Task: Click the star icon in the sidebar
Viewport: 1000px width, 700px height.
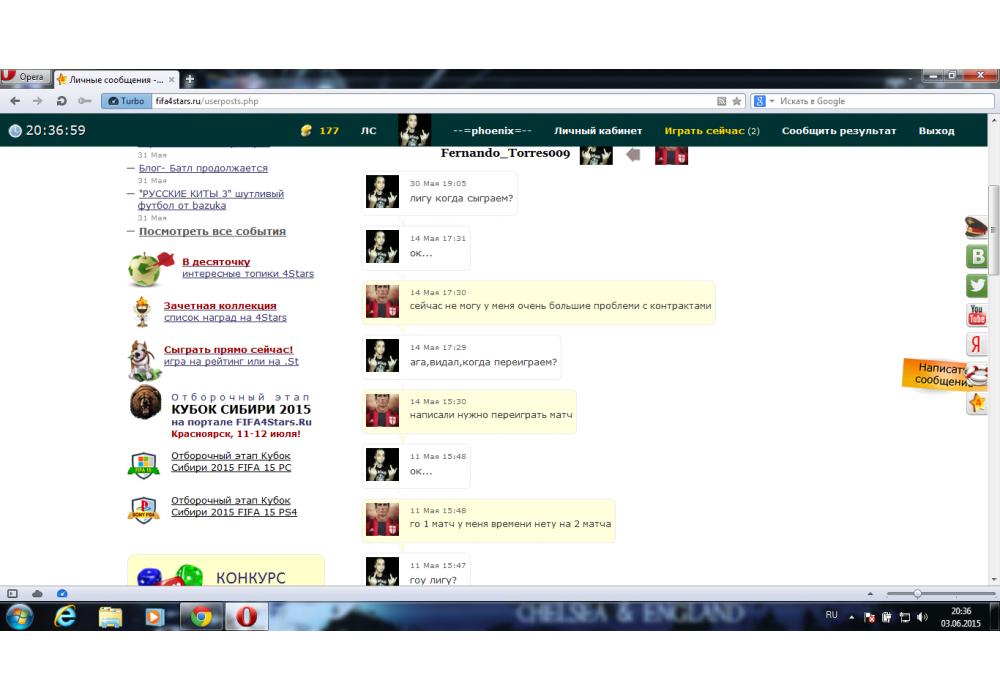Action: click(977, 403)
